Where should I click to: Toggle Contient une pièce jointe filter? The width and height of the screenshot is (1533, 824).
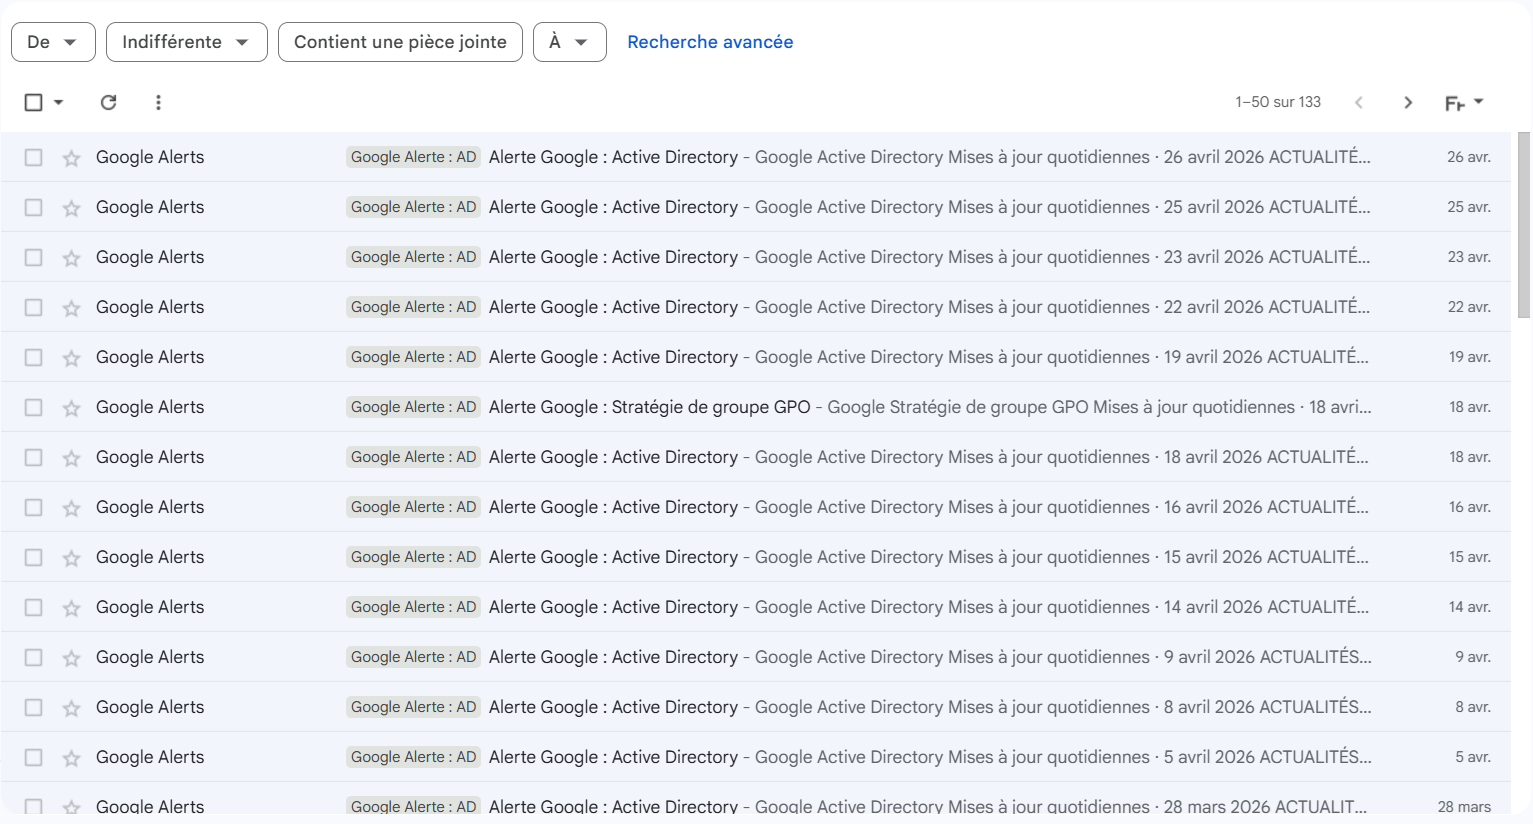[x=400, y=42]
